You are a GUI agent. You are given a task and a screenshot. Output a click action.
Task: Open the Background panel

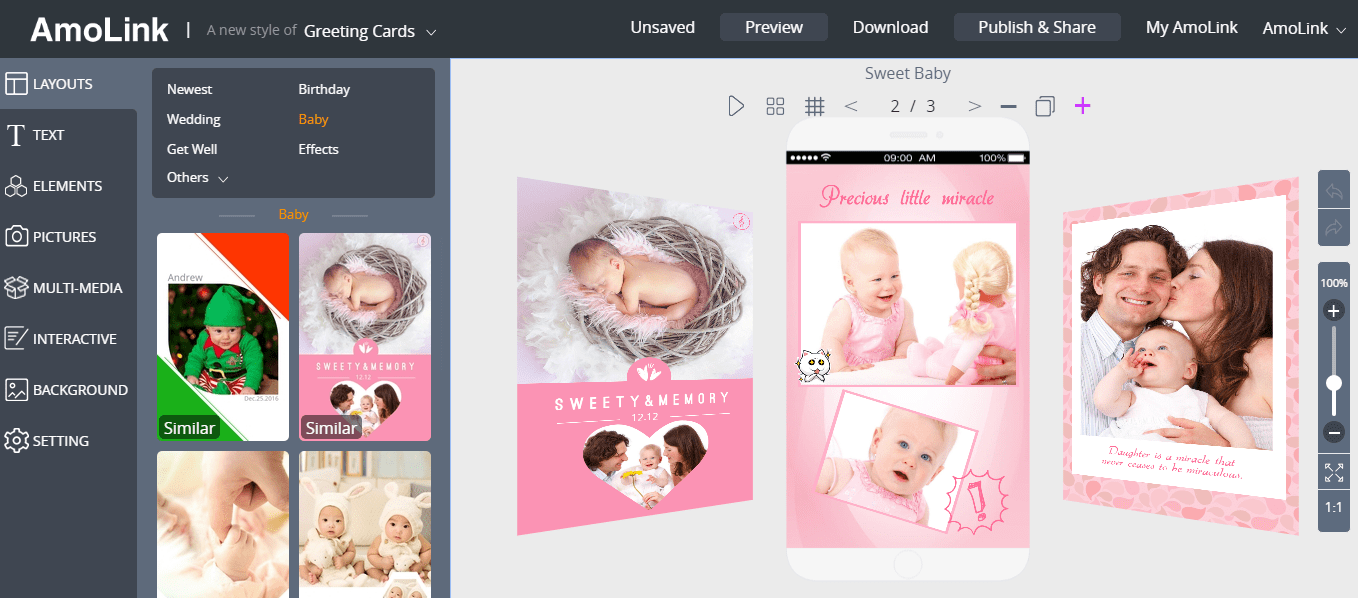(68, 390)
